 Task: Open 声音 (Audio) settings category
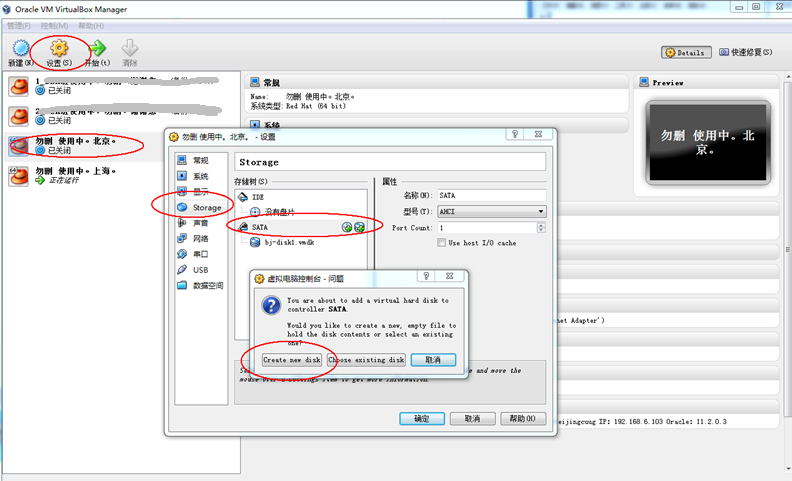tap(201, 223)
